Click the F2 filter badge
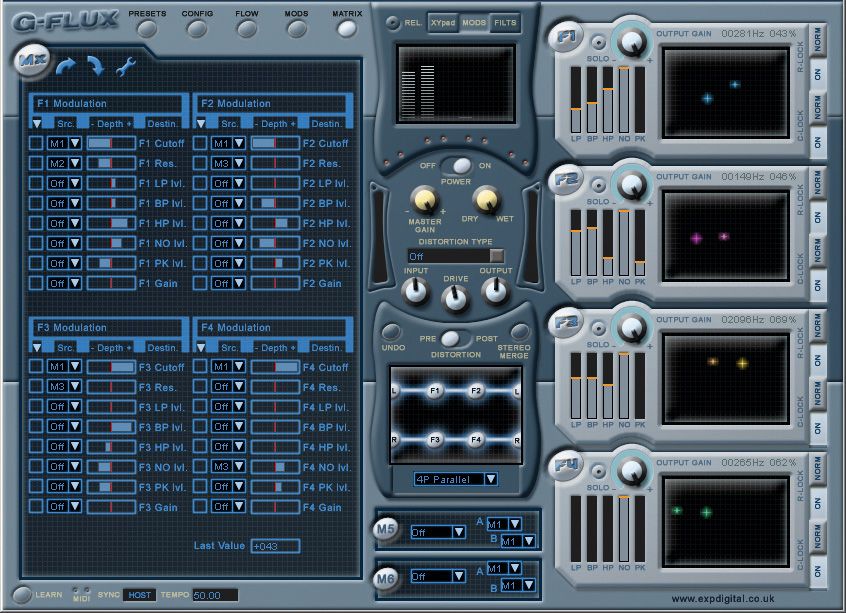Viewport: 846px width, 613px height. pyautogui.click(x=566, y=180)
